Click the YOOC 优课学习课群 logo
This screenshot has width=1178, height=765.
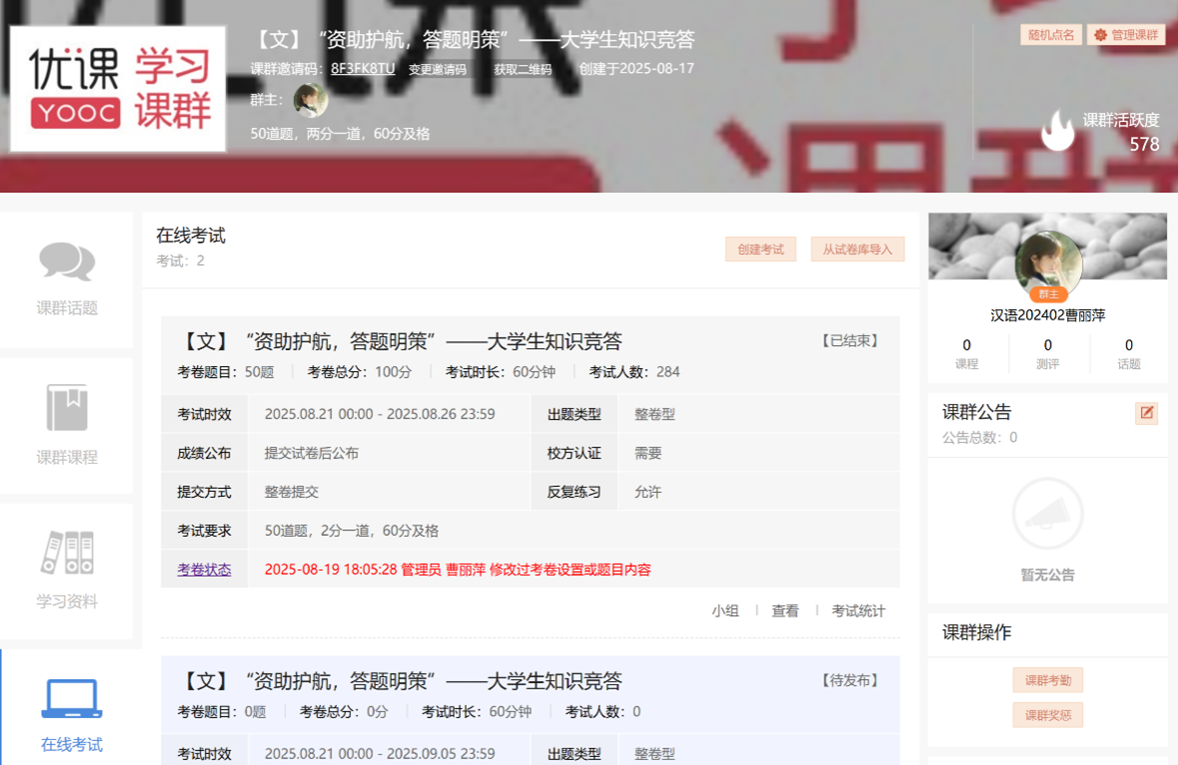[118, 89]
